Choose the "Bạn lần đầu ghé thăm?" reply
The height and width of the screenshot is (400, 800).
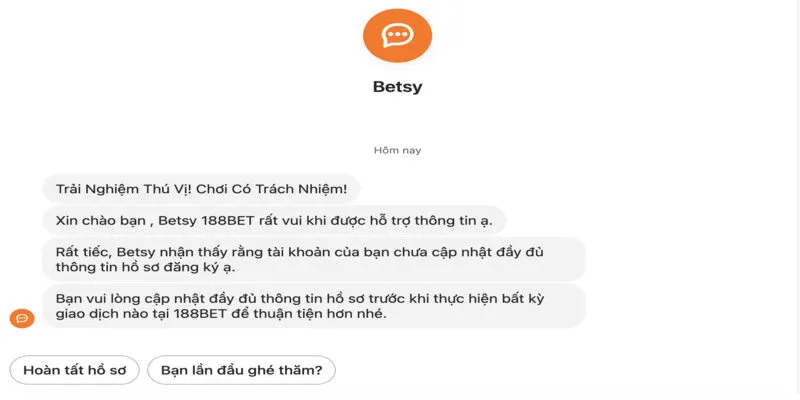241,370
